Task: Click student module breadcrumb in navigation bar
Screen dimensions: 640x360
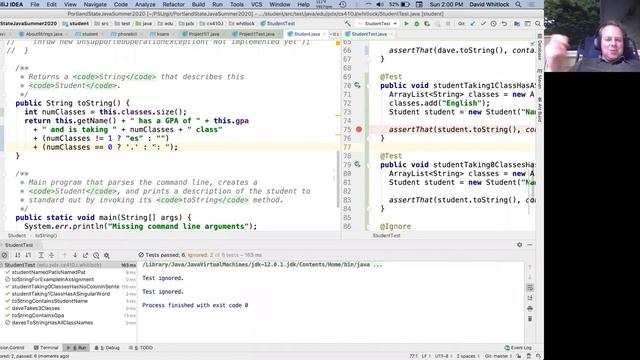Action: click(x=76, y=24)
